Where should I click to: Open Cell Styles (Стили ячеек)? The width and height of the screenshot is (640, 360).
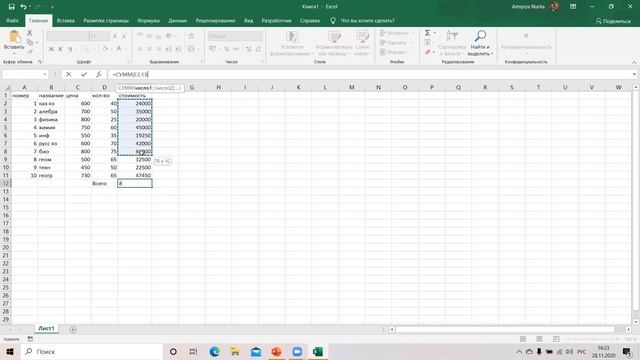362,43
